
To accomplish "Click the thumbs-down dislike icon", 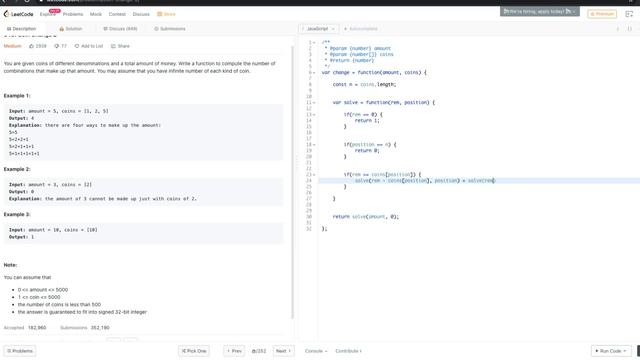I will tap(57, 46).
